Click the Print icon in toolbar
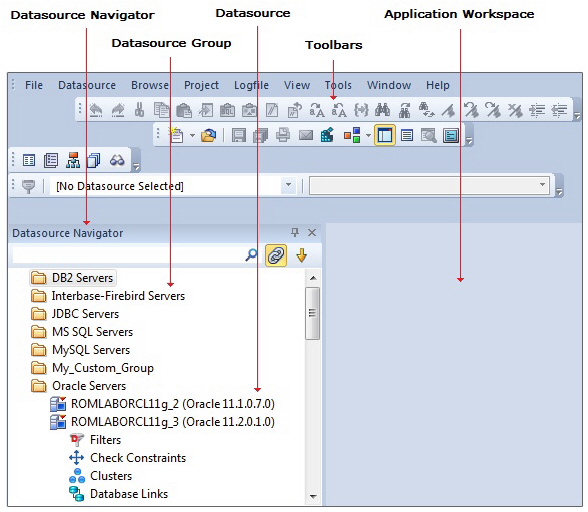This screenshot has height=512, width=588. tap(283, 135)
